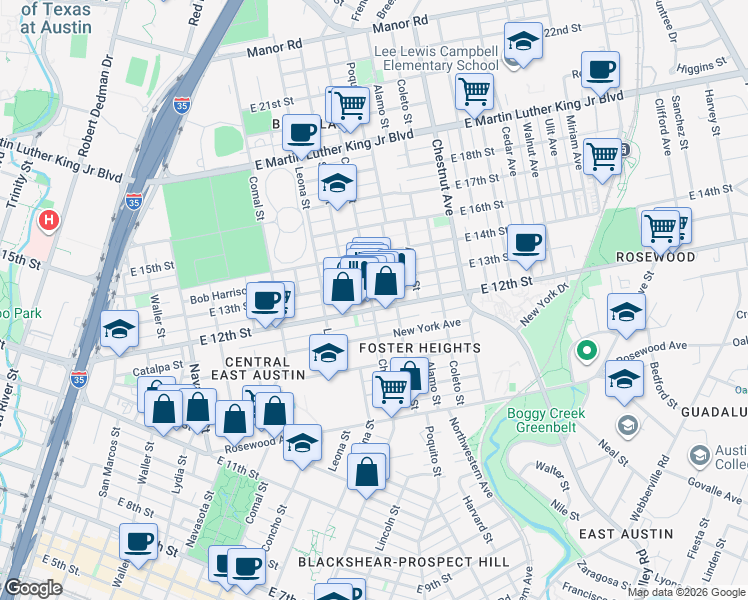Click the CENTRAL EAST AUSTIN neighborhood label
748x600 pixels.
(258, 369)
